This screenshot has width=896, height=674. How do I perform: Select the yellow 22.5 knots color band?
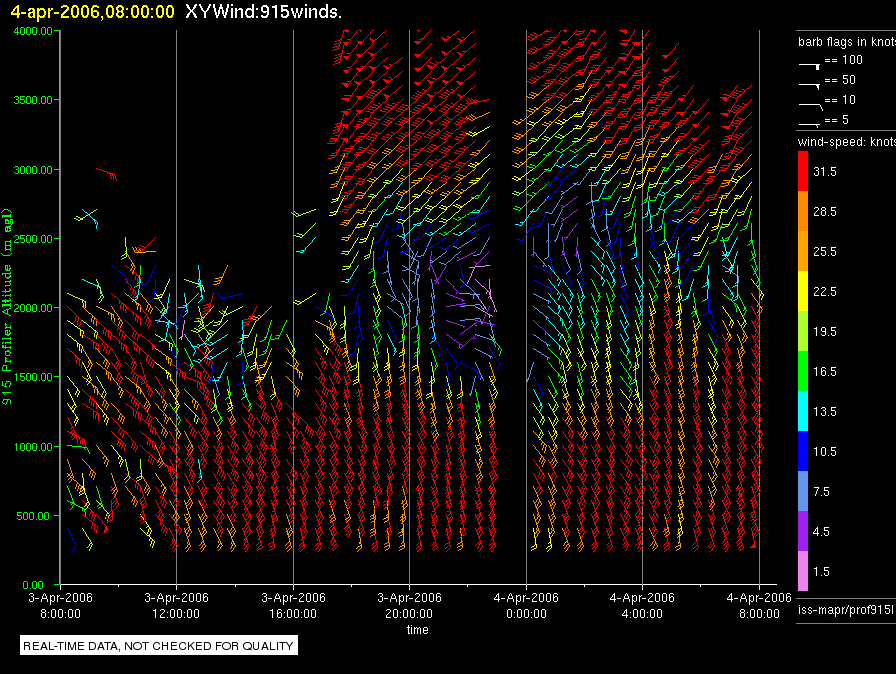pyautogui.click(x=803, y=291)
